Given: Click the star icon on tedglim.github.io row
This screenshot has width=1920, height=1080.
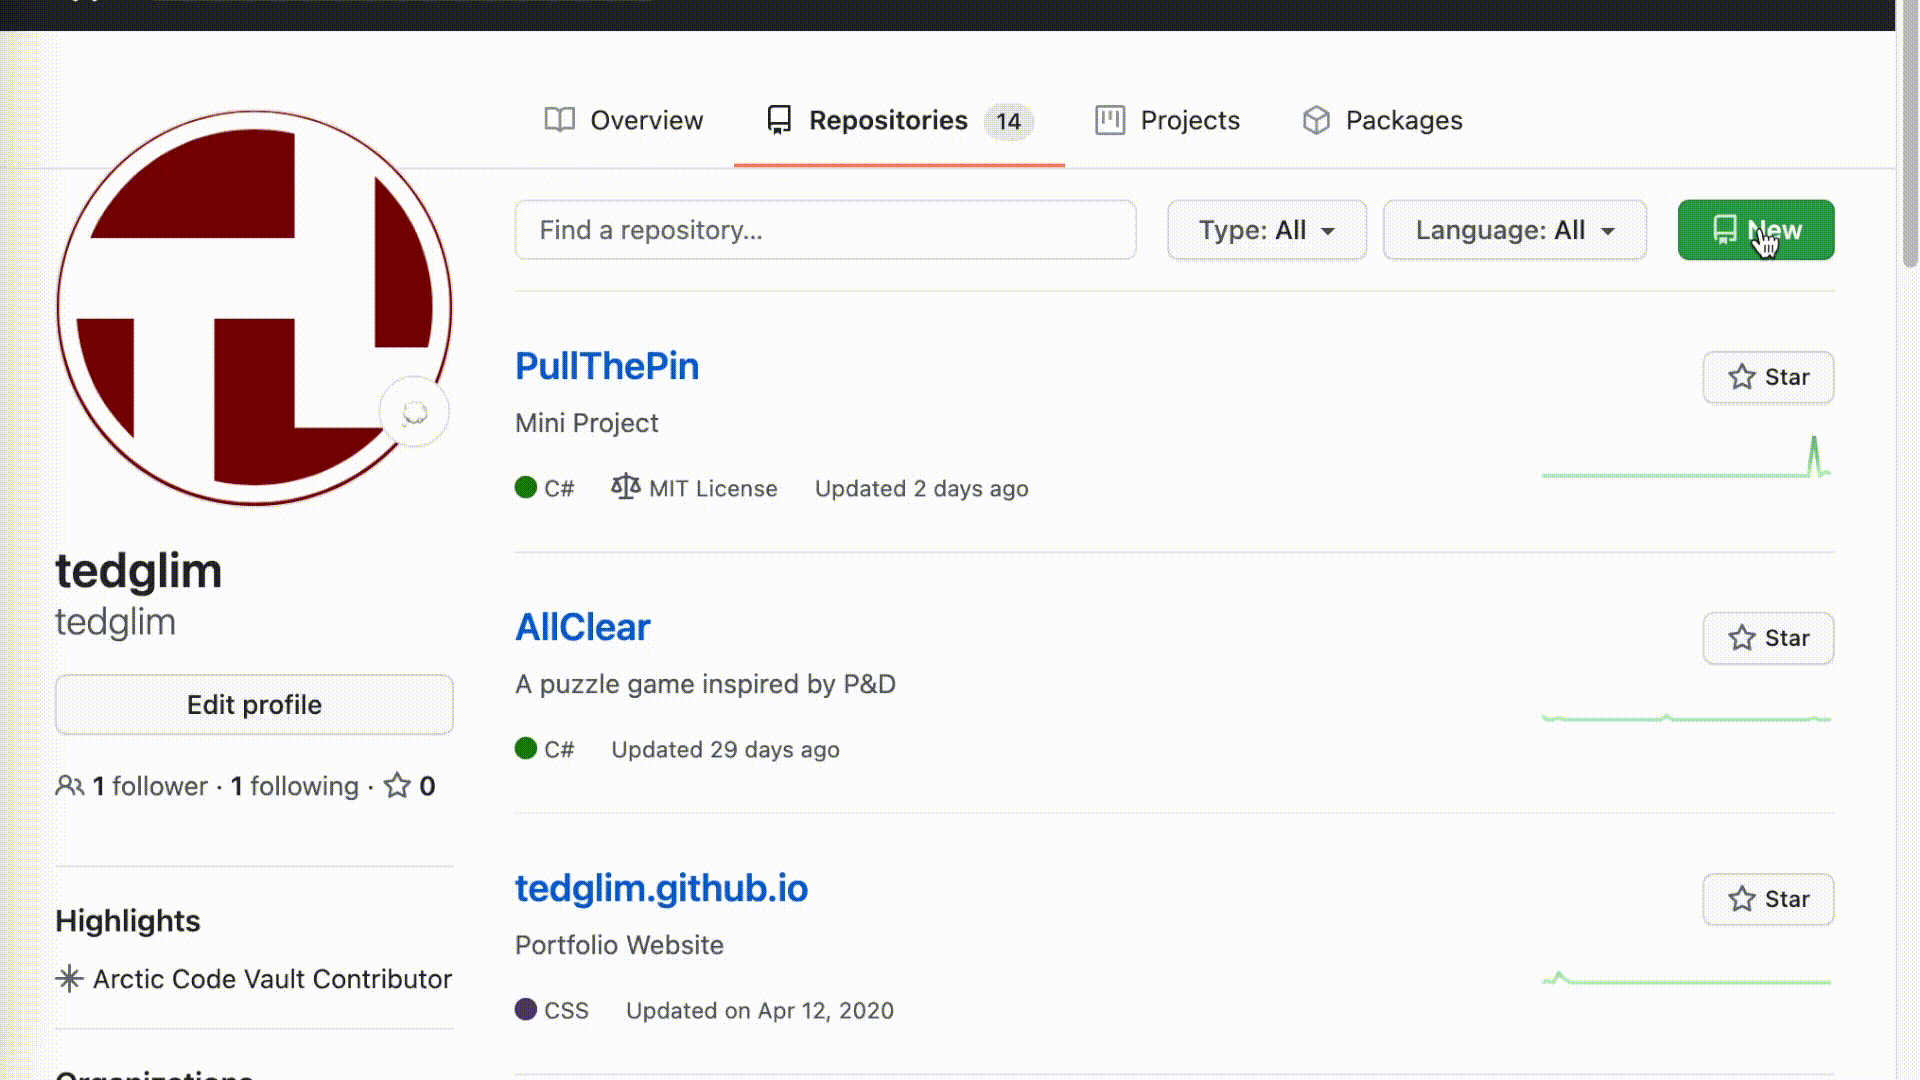Looking at the screenshot, I should point(1742,899).
